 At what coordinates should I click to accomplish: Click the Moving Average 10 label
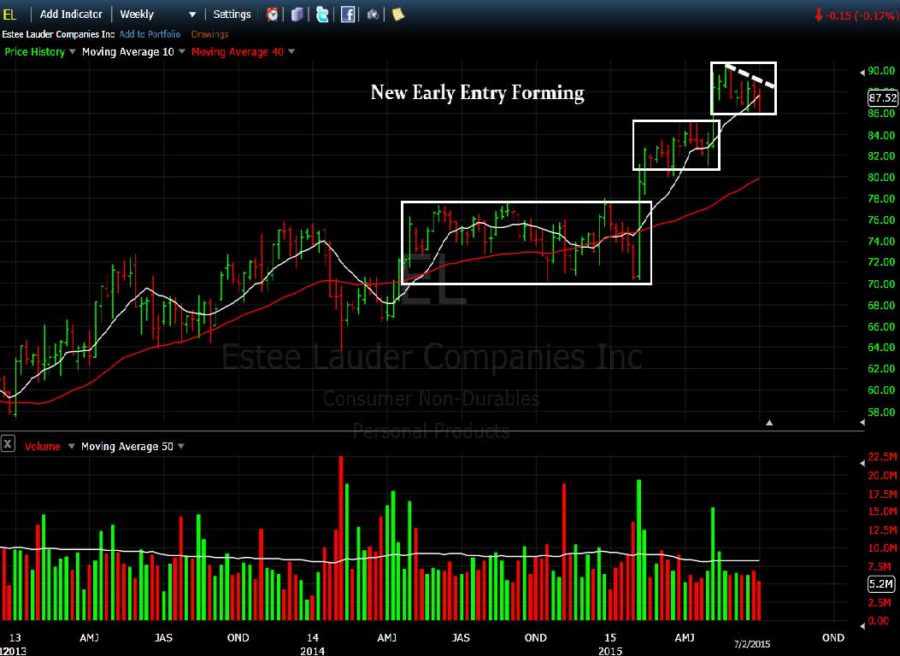point(128,52)
